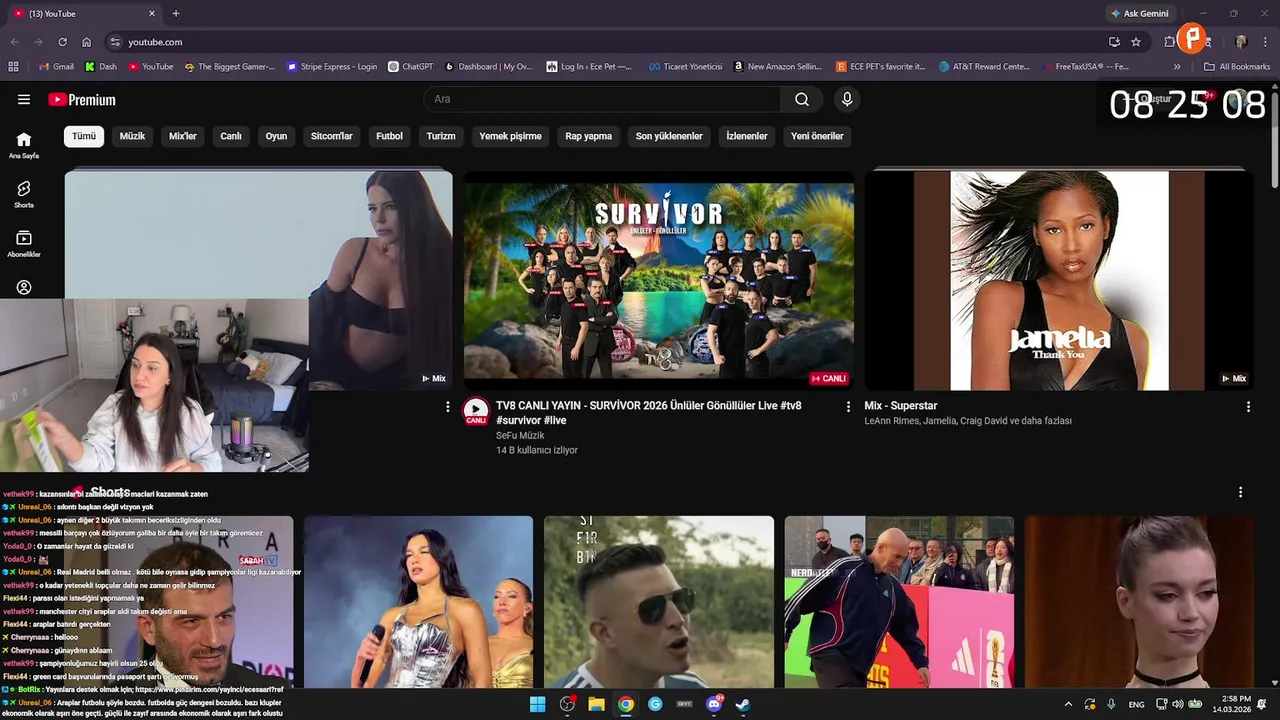Select the Tümü filter chip

[84, 136]
